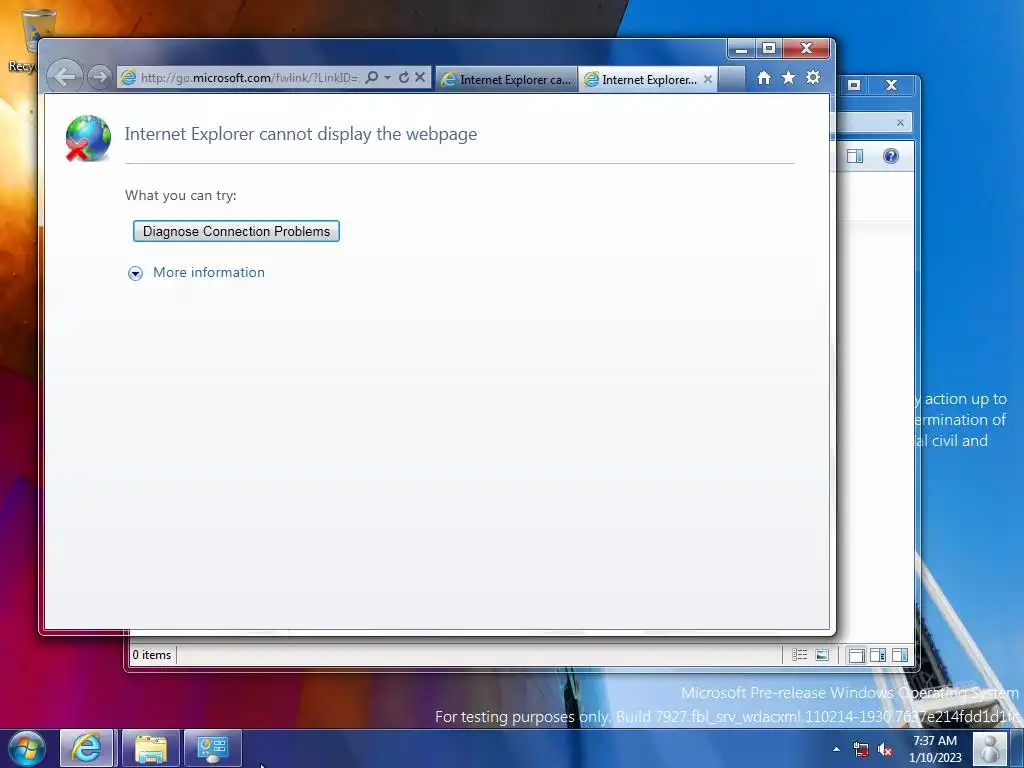Open a new blank tab
This screenshot has width=1024, height=768.
731,79
